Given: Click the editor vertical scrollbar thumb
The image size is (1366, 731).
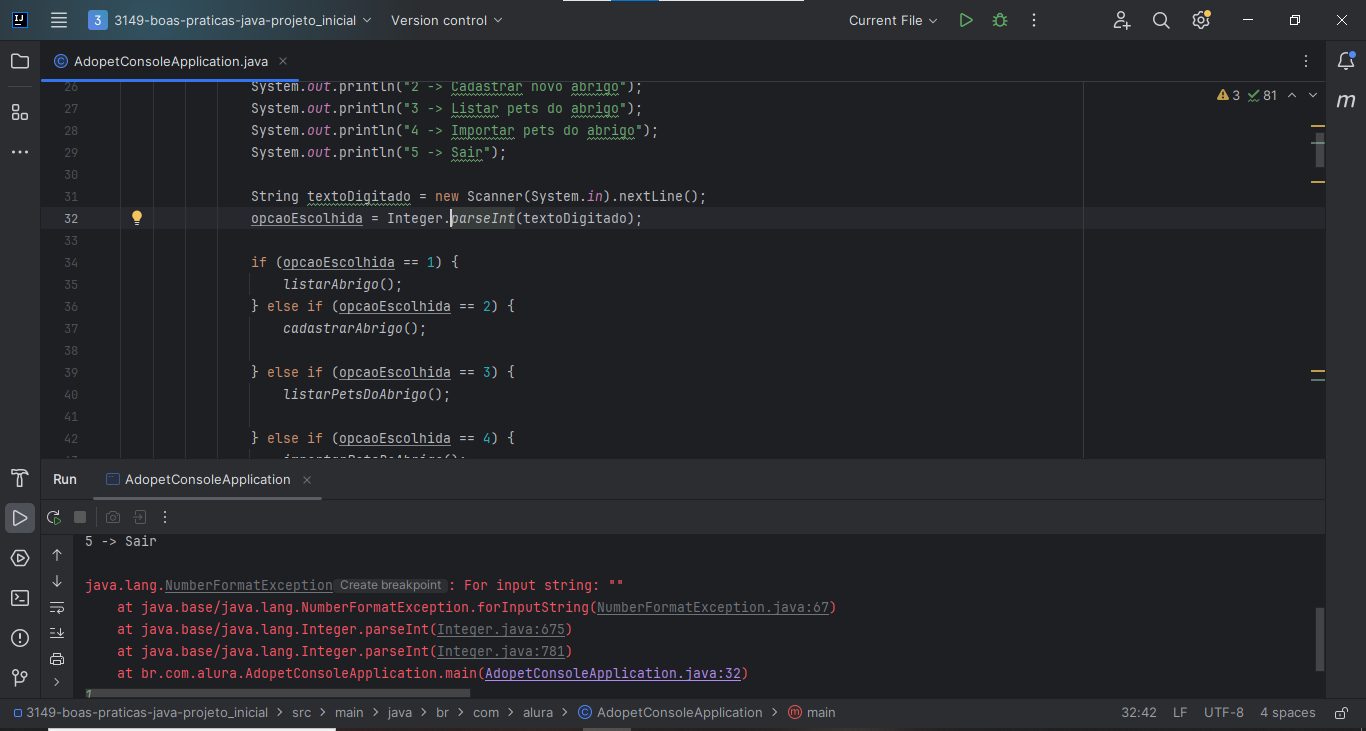Looking at the screenshot, I should click(1320, 150).
